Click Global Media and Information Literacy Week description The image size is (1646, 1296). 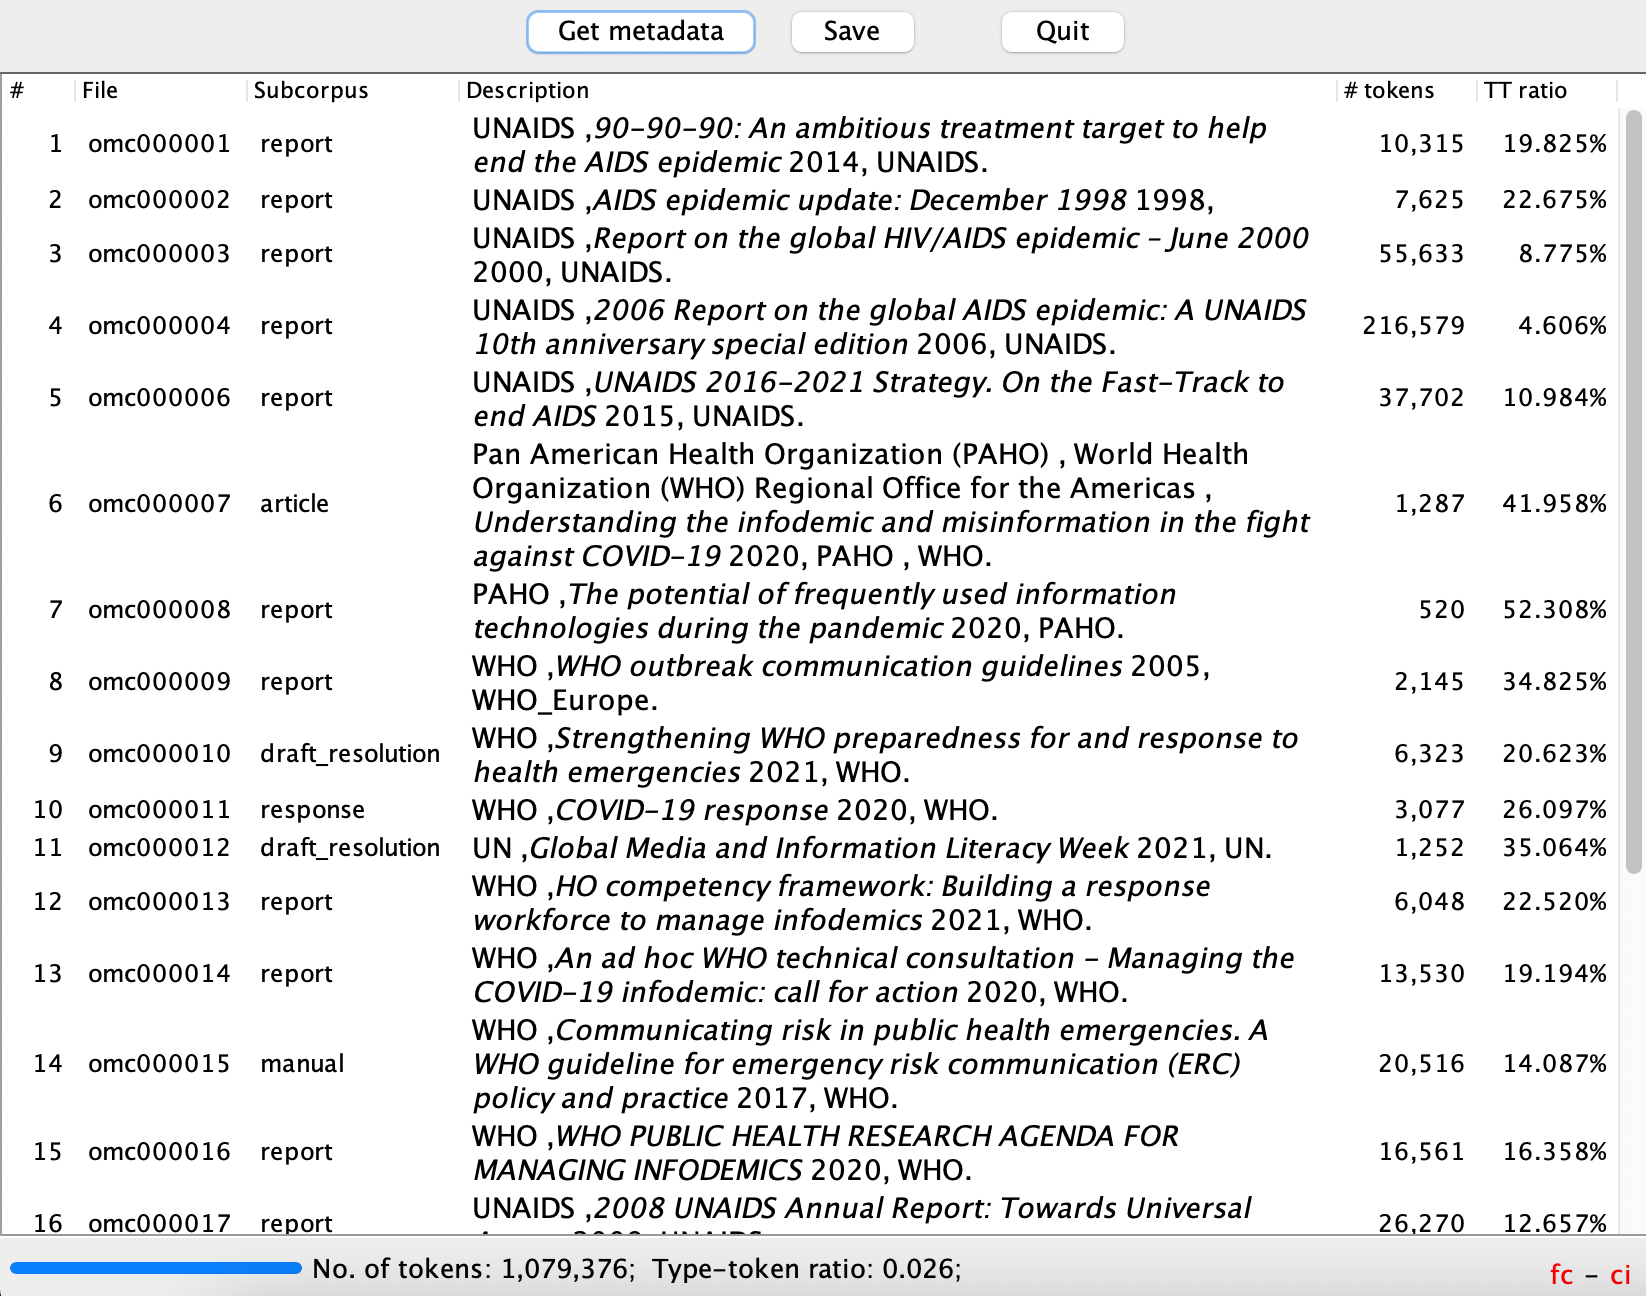click(872, 848)
